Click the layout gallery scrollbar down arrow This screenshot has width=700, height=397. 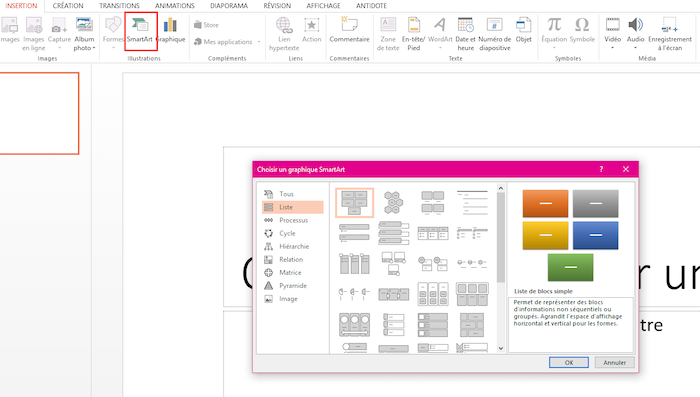tap(500, 348)
